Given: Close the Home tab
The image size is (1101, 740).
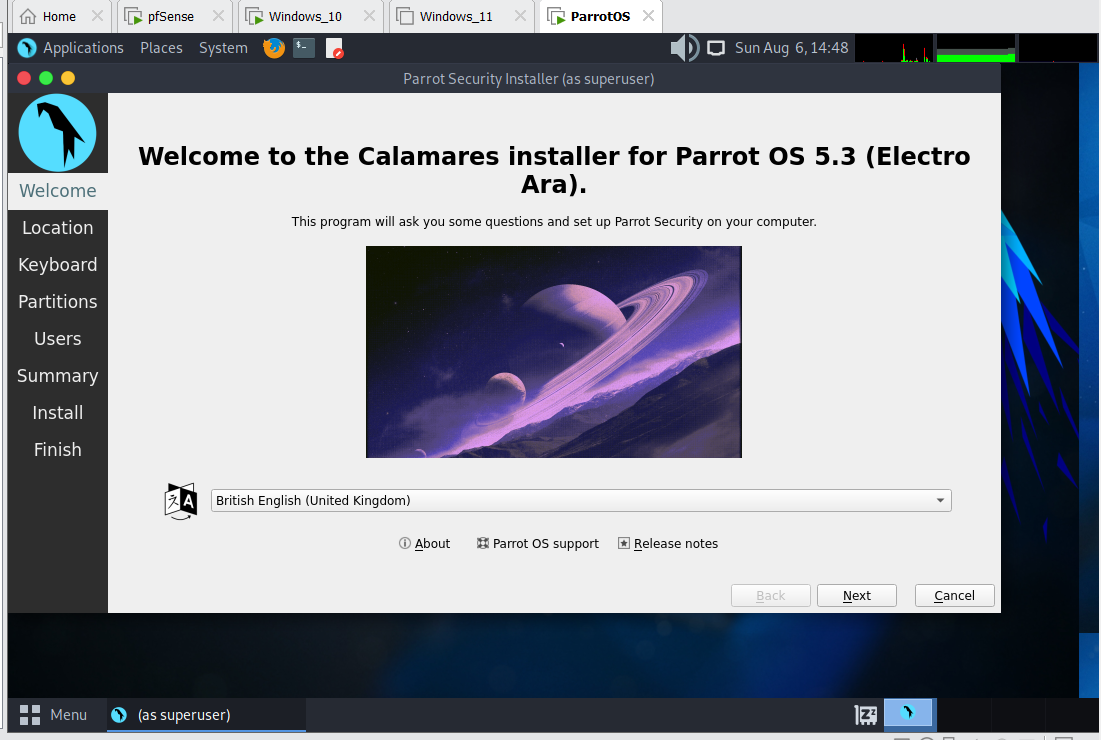Looking at the screenshot, I should point(98,15).
